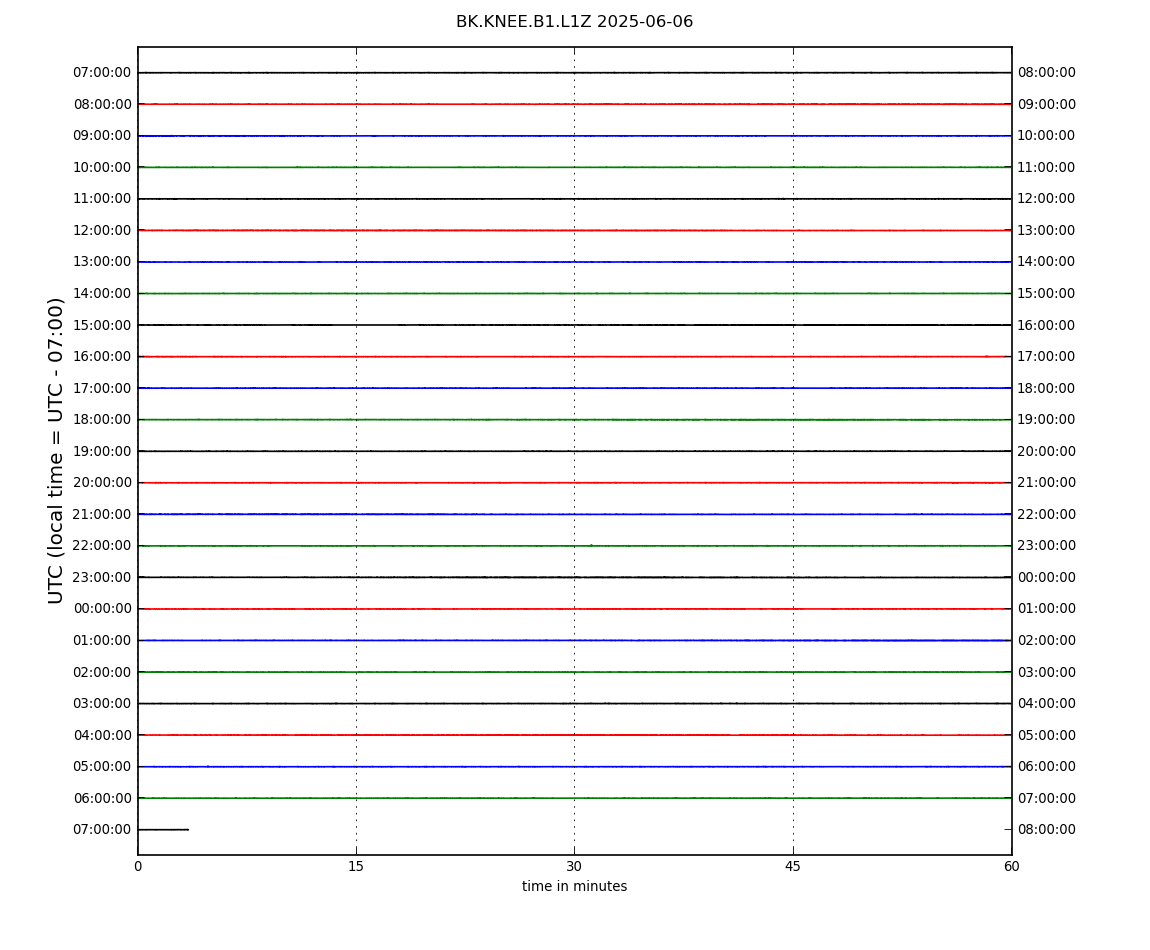The image size is (1150, 950).
Task: Click the left-axis start time 01:00:00
Action: coord(103,640)
